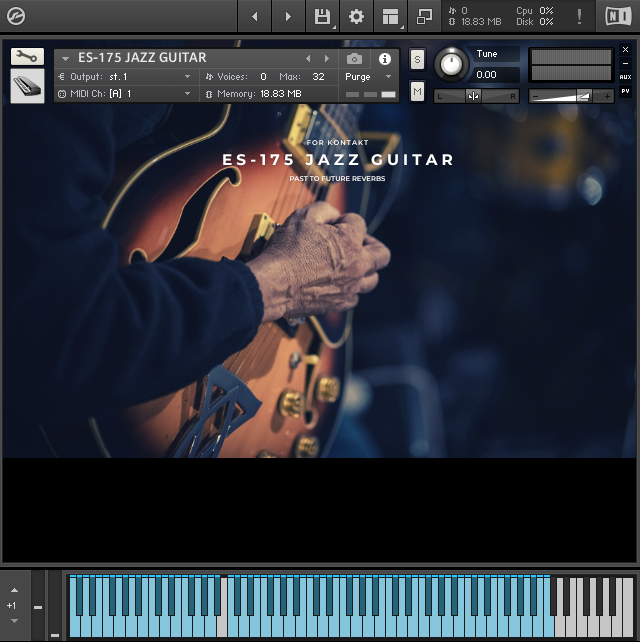This screenshot has width=640, height=642.
Task: Toggle the minimized window view icon
Action: point(424,16)
